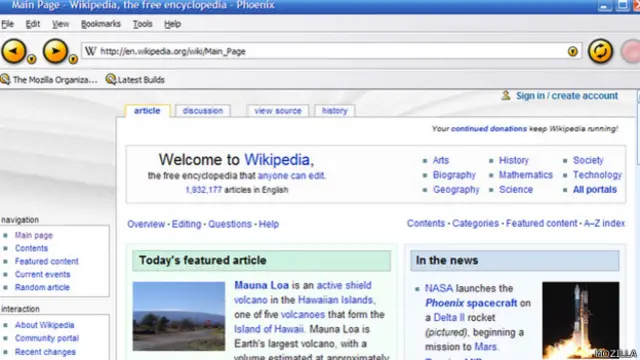Viewport: 640px width, 360px height.
Task: Open the Help menu
Action: [x=173, y=24]
